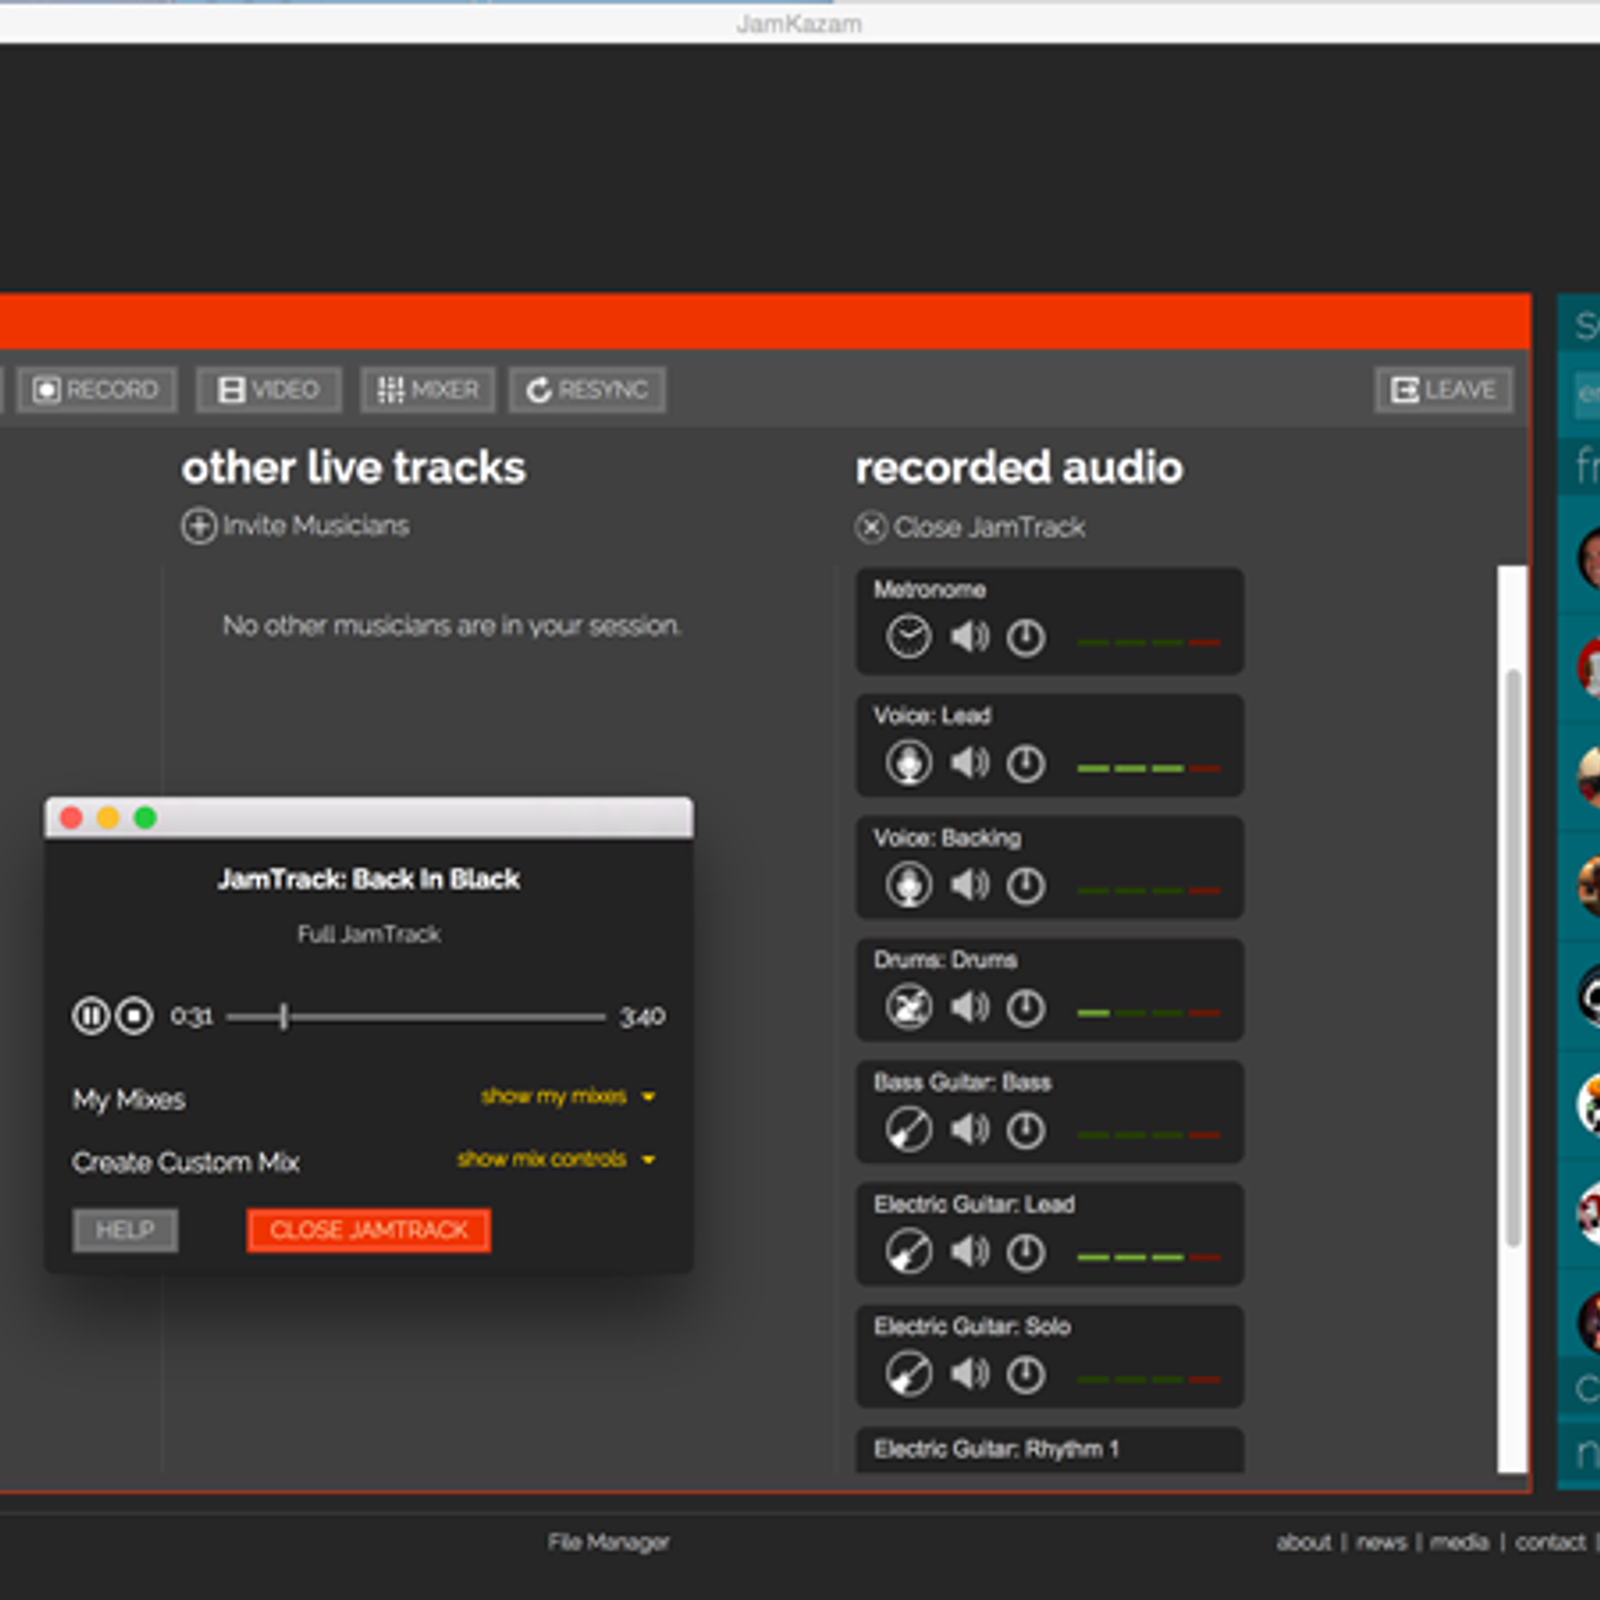The height and width of the screenshot is (1600, 1600).
Task: Mute the Voice: Lead track speaker
Action: [x=969, y=763]
